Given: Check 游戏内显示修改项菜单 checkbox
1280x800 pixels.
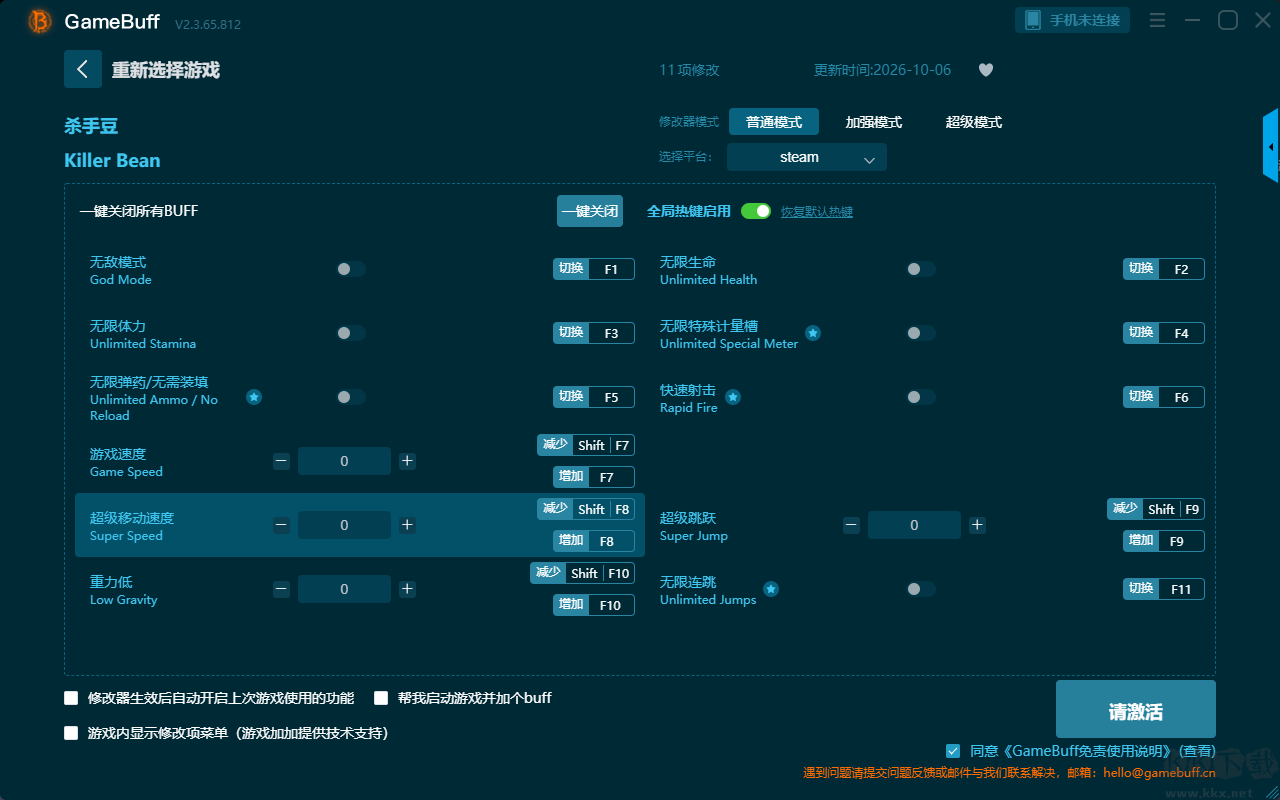Looking at the screenshot, I should click(71, 733).
